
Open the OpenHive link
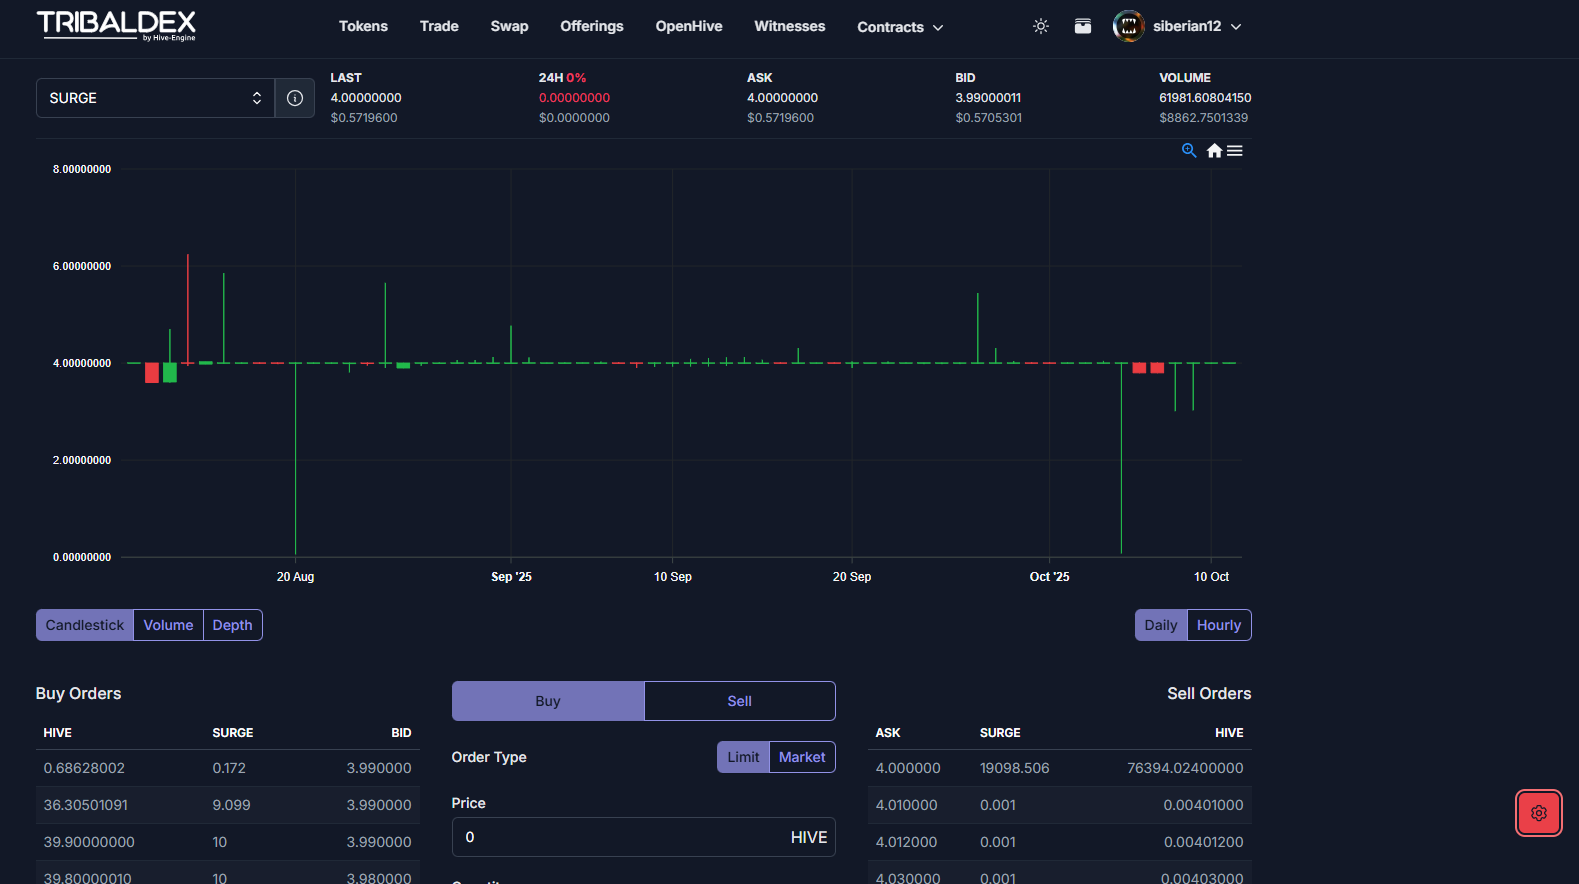click(x=688, y=26)
